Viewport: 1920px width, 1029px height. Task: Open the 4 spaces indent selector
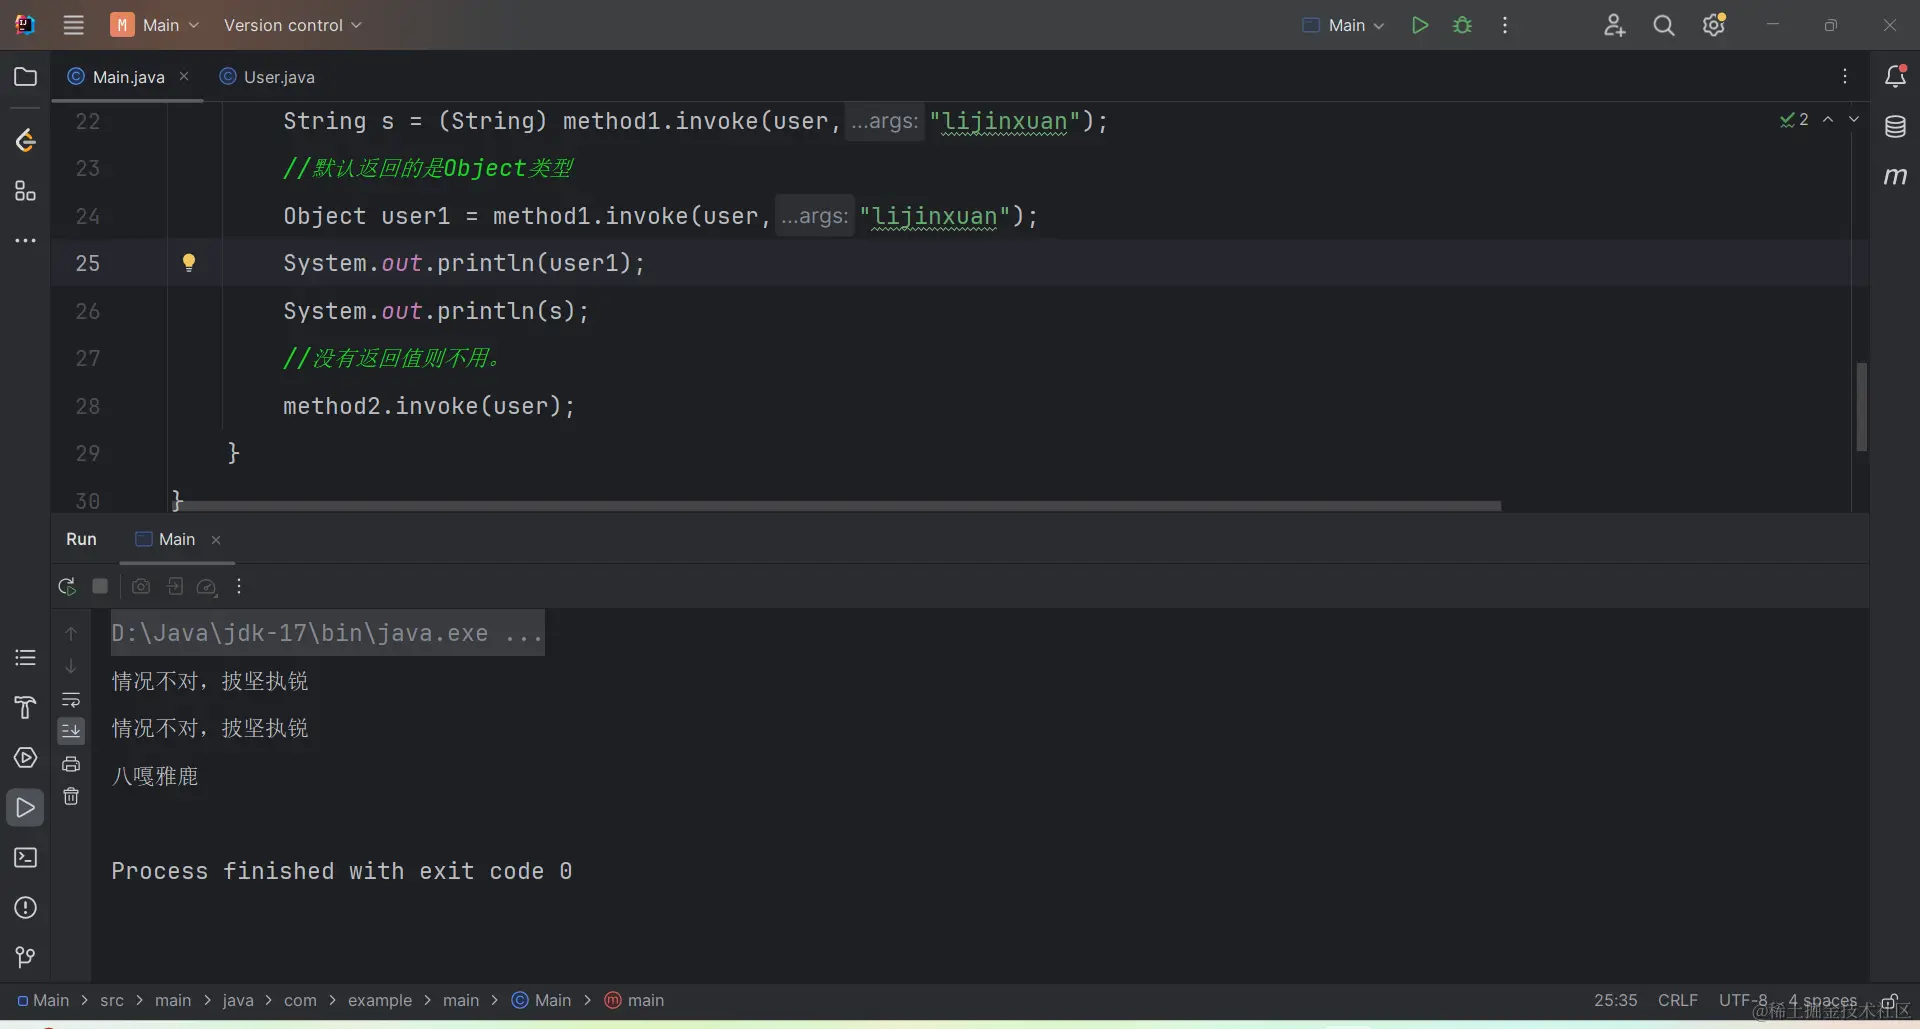[1822, 1000]
